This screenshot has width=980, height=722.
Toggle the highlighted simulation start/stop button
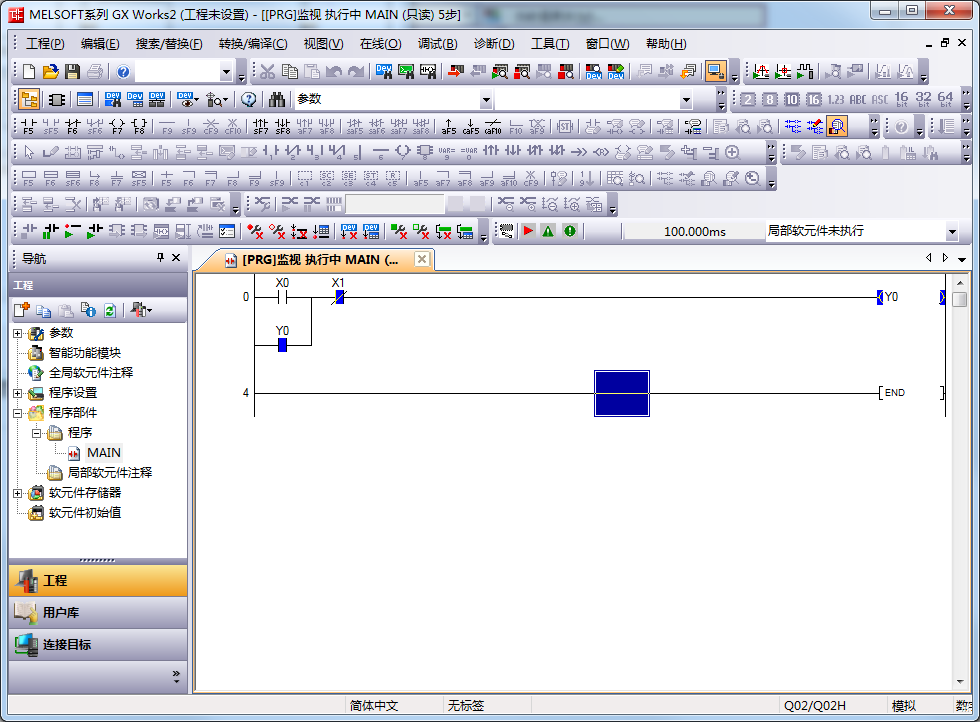coord(715,72)
